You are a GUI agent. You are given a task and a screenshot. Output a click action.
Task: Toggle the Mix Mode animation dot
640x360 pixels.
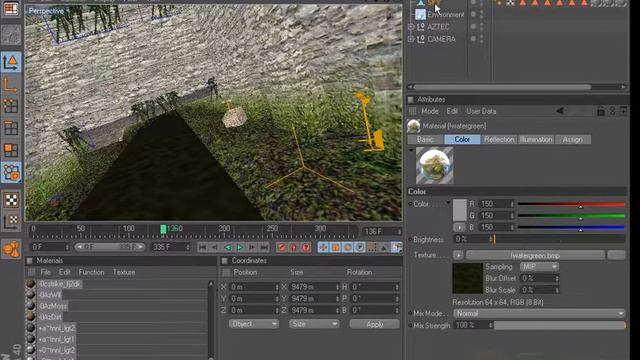(410, 313)
